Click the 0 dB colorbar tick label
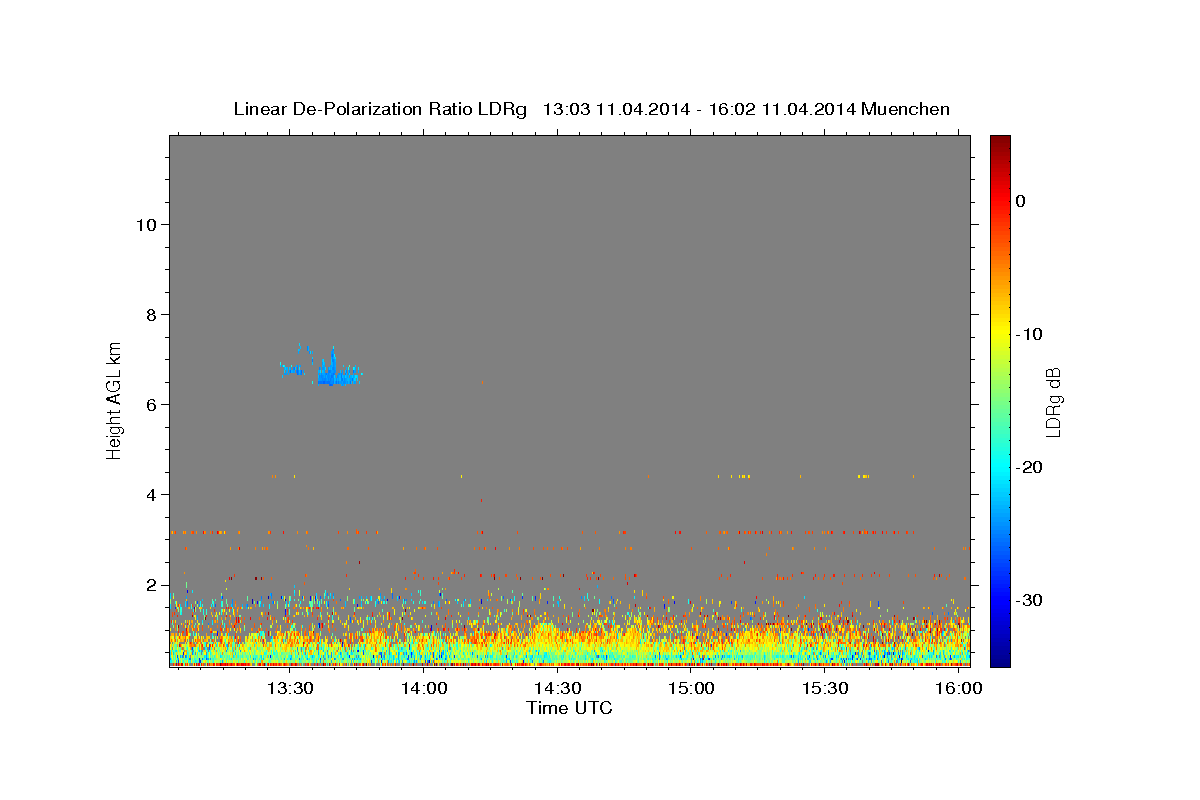1200x800 pixels. click(x=1021, y=201)
